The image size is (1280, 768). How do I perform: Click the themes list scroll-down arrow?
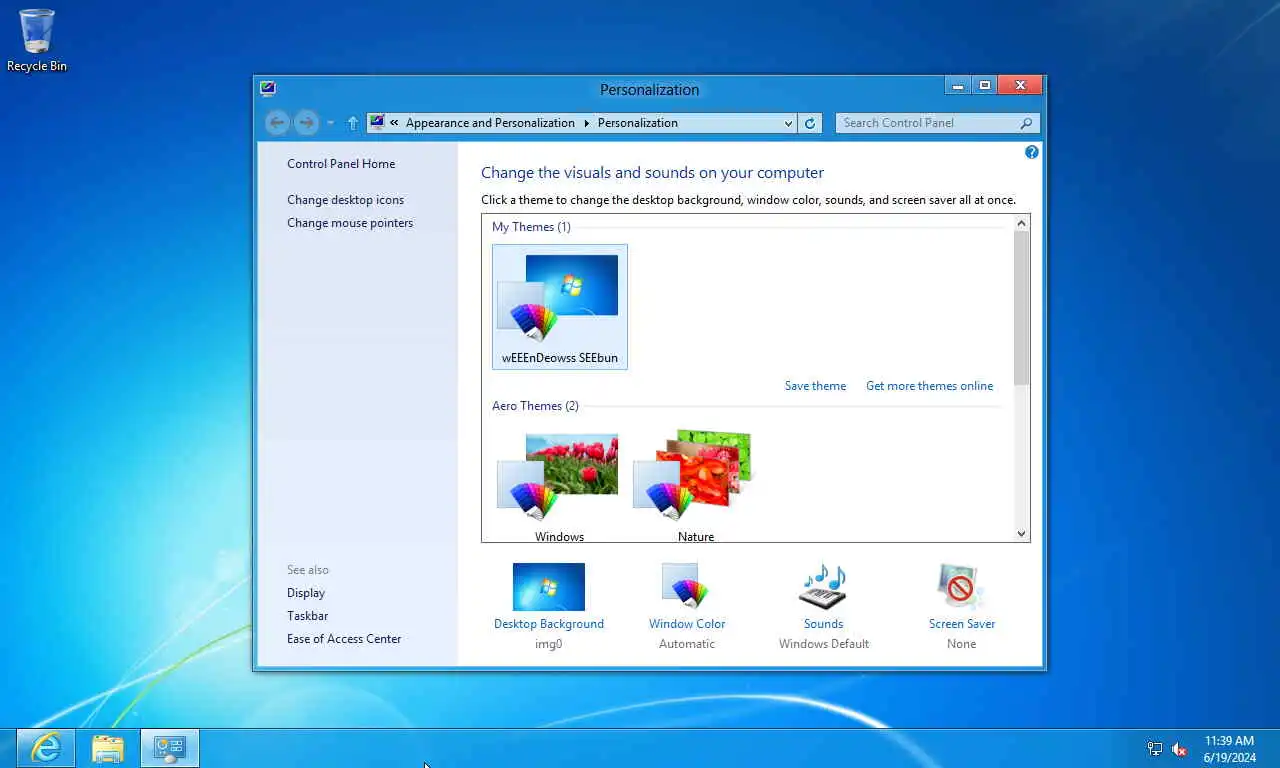pos(1021,533)
